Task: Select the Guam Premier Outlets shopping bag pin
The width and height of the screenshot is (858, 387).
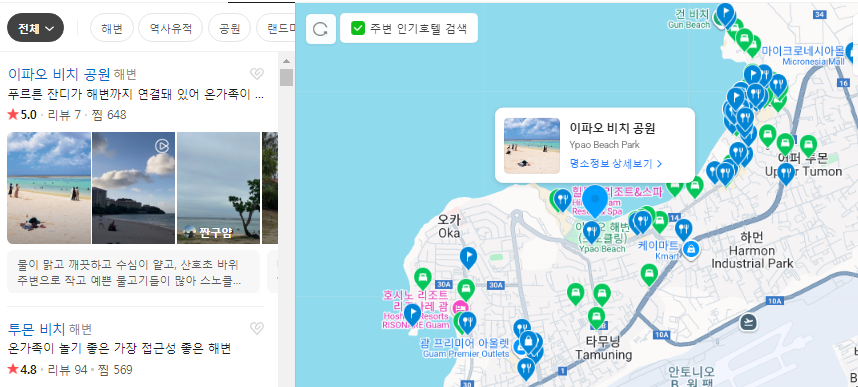Action: coord(528,342)
